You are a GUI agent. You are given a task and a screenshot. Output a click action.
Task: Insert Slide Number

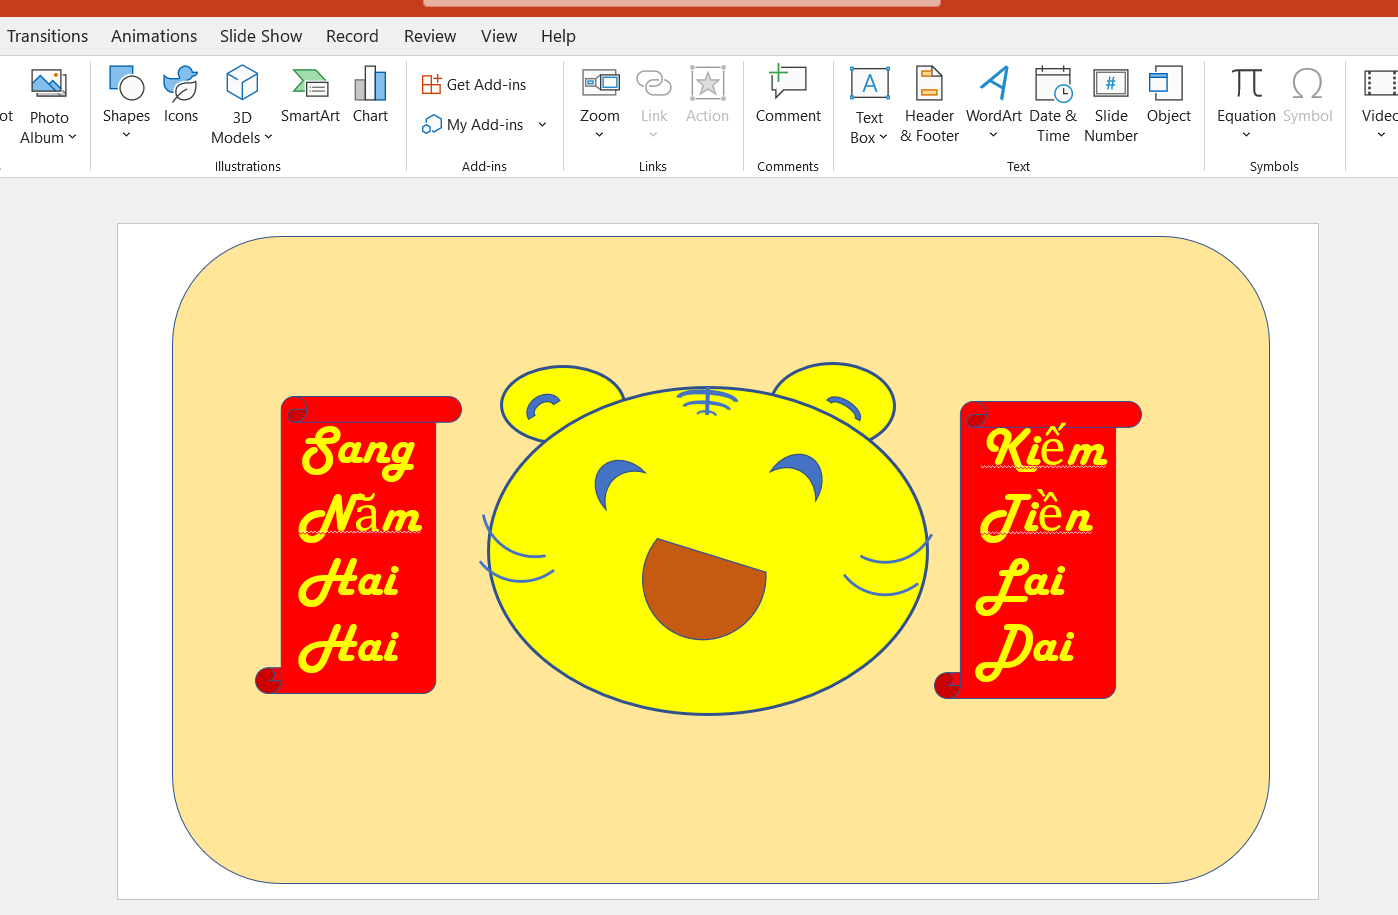click(x=1111, y=104)
